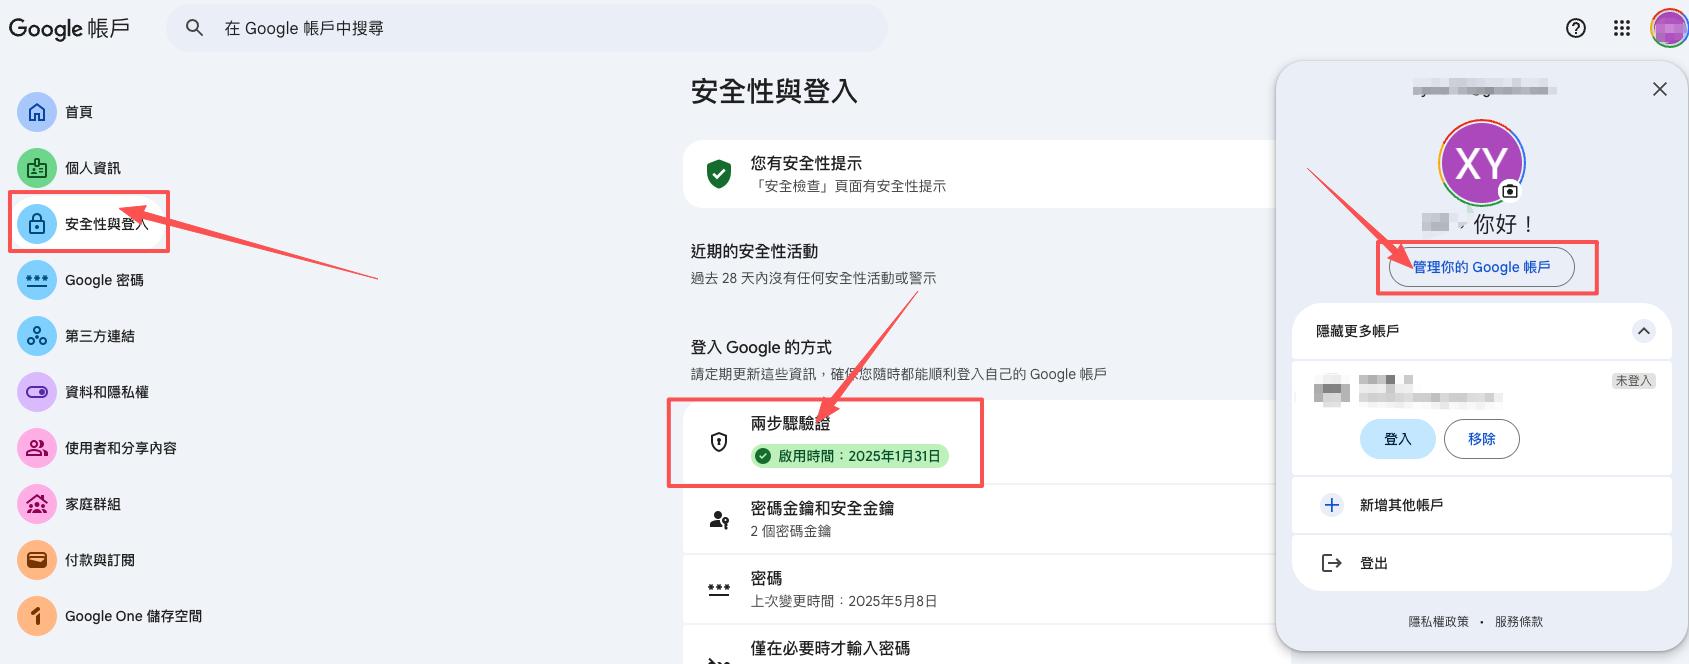The height and width of the screenshot is (664, 1689).
Task: Click the sign-out arrow icon
Action: [1332, 563]
